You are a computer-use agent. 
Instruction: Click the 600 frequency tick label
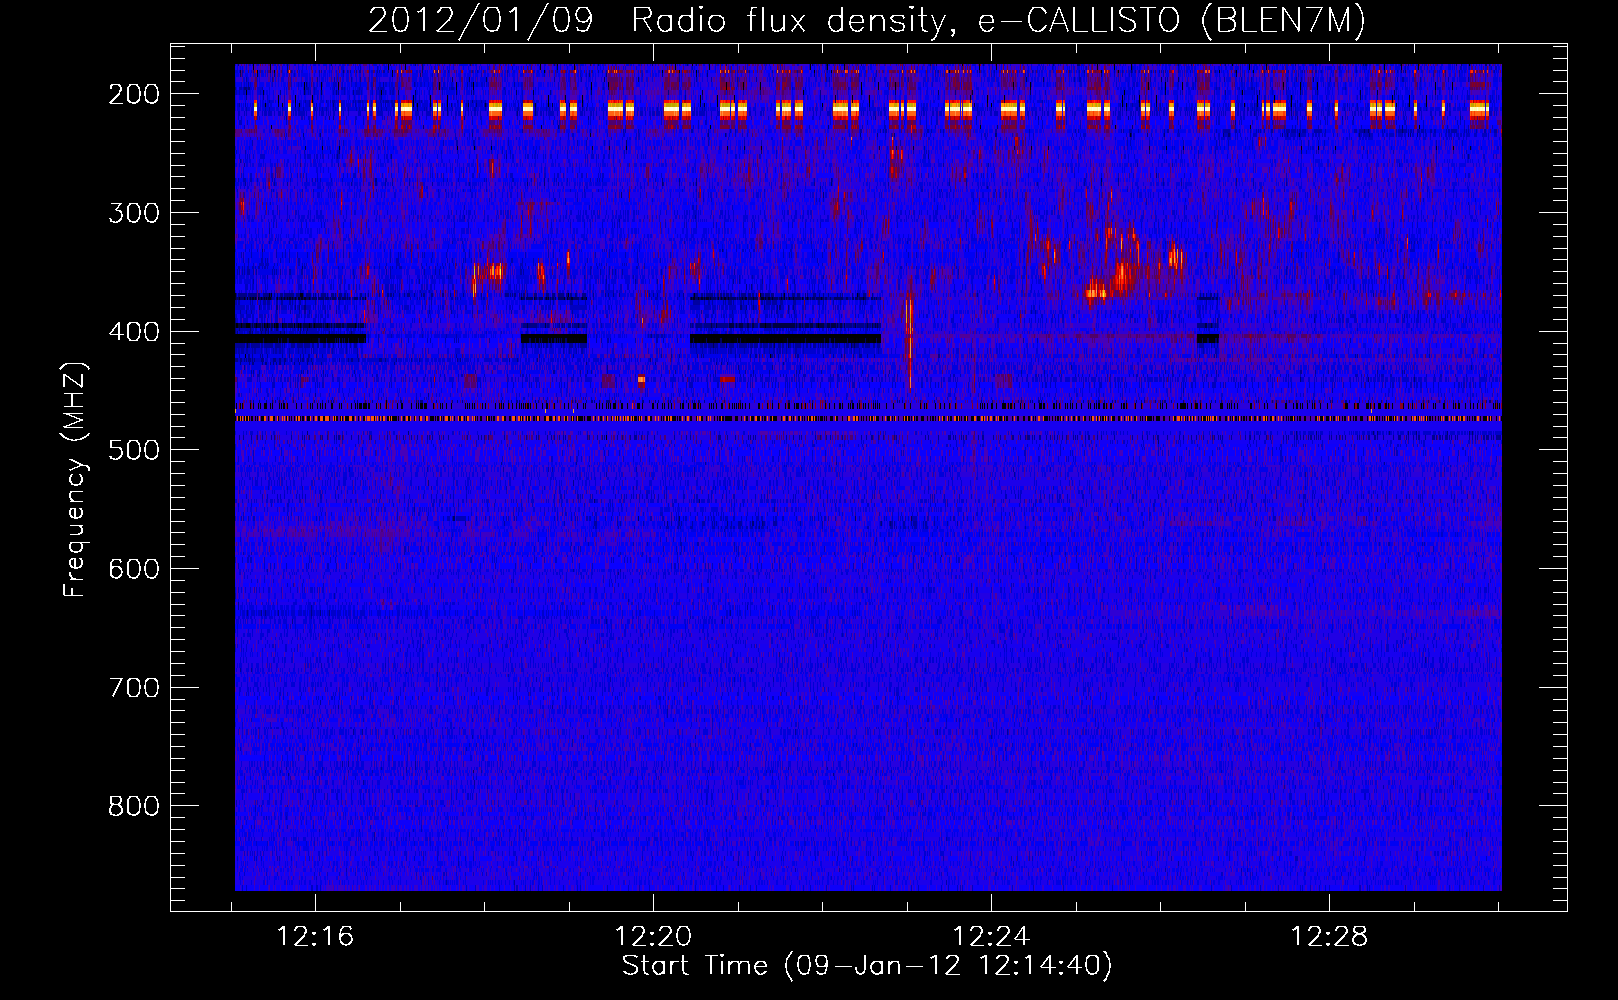click(x=134, y=569)
